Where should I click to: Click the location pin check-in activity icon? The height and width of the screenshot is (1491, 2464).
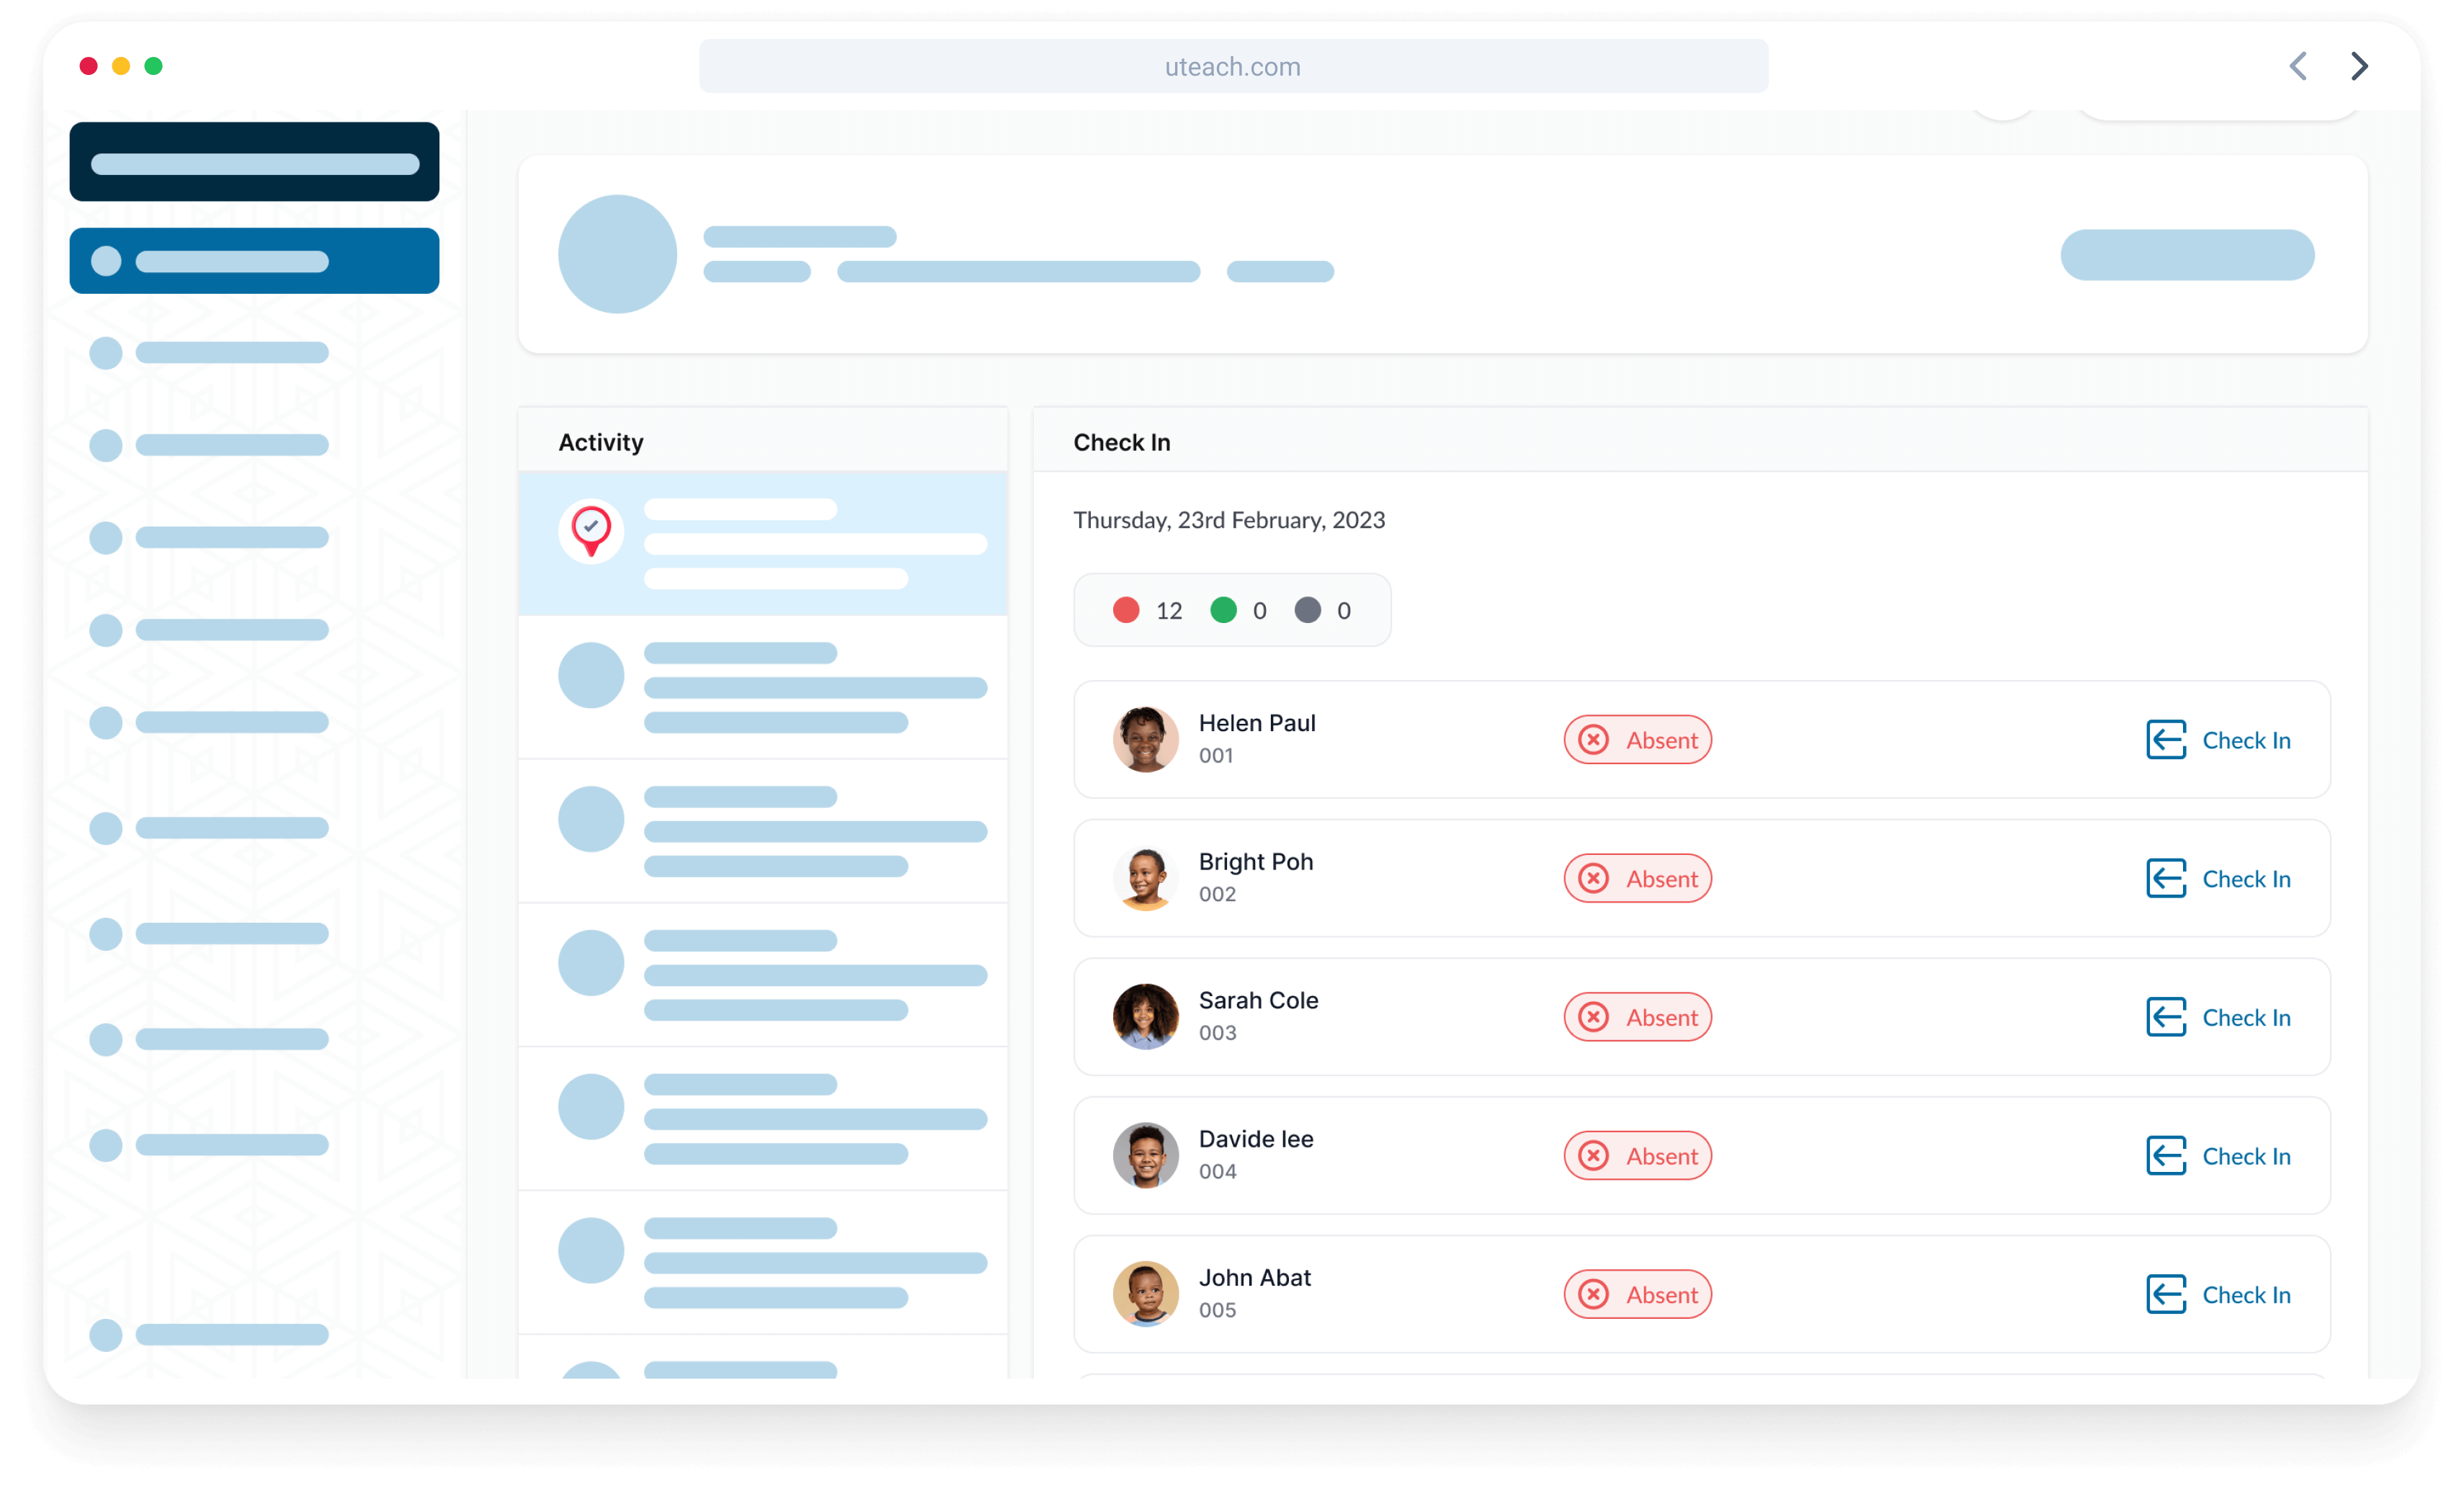click(x=591, y=531)
